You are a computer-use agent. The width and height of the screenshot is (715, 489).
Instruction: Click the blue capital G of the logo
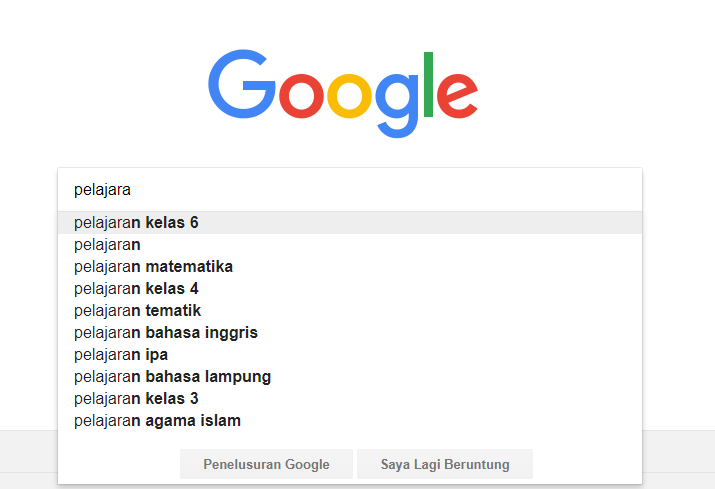coord(242,84)
